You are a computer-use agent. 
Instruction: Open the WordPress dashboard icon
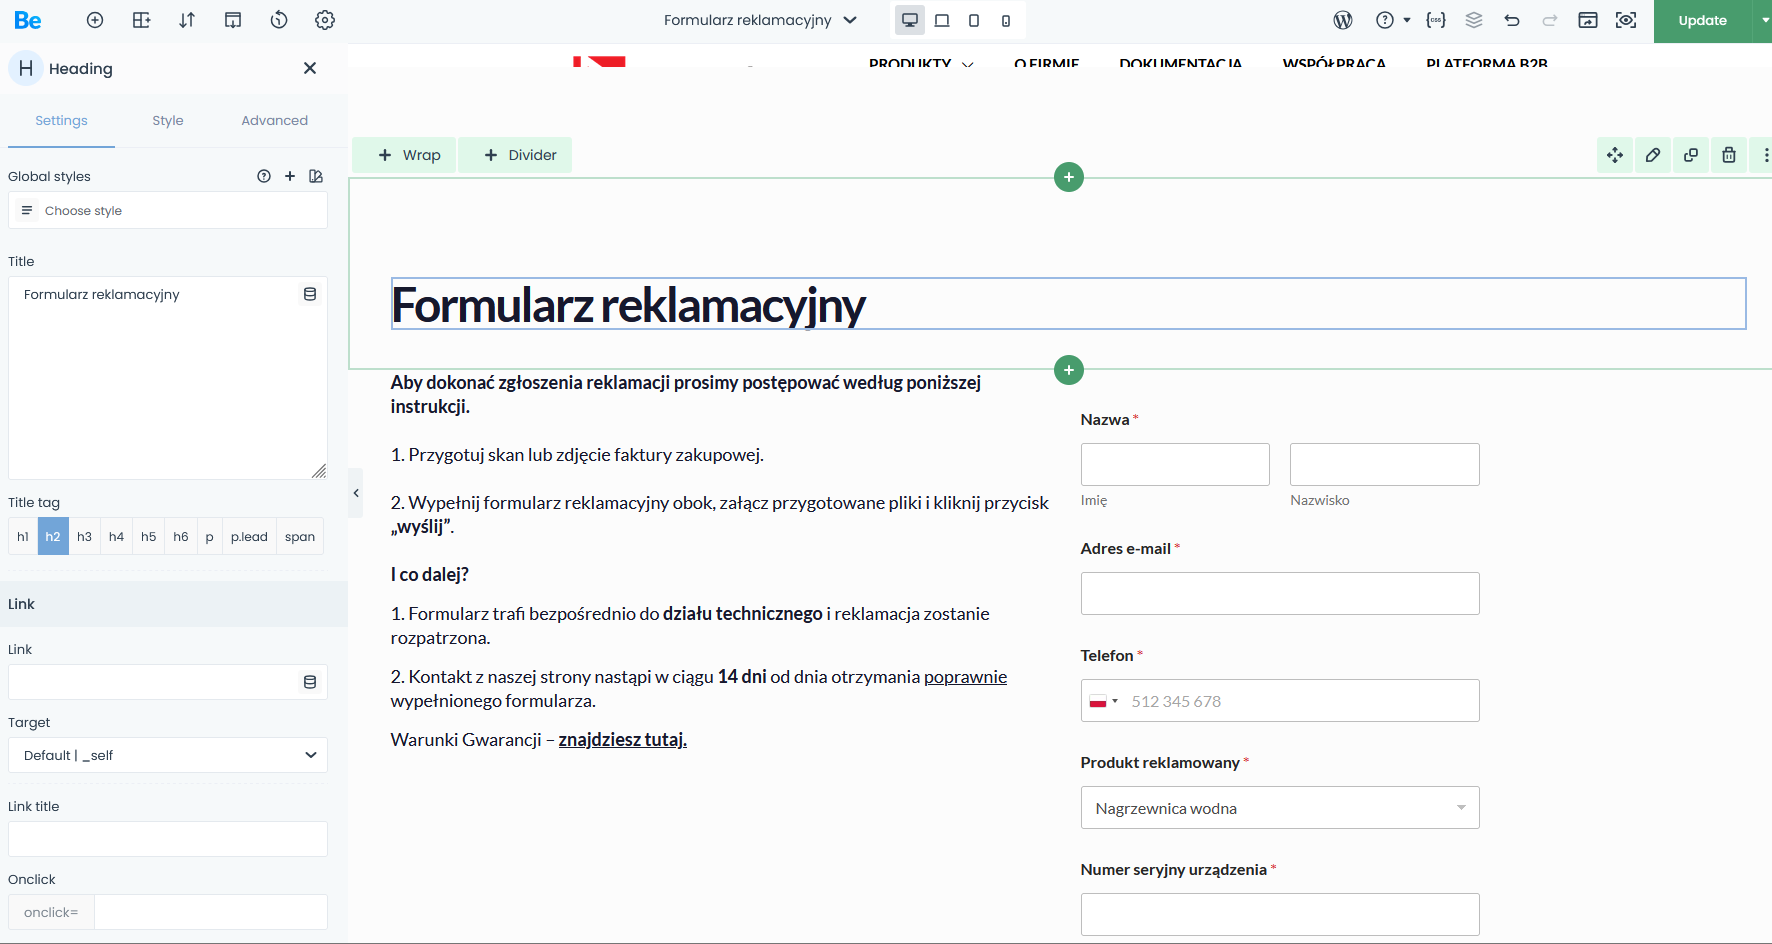coord(1343,20)
